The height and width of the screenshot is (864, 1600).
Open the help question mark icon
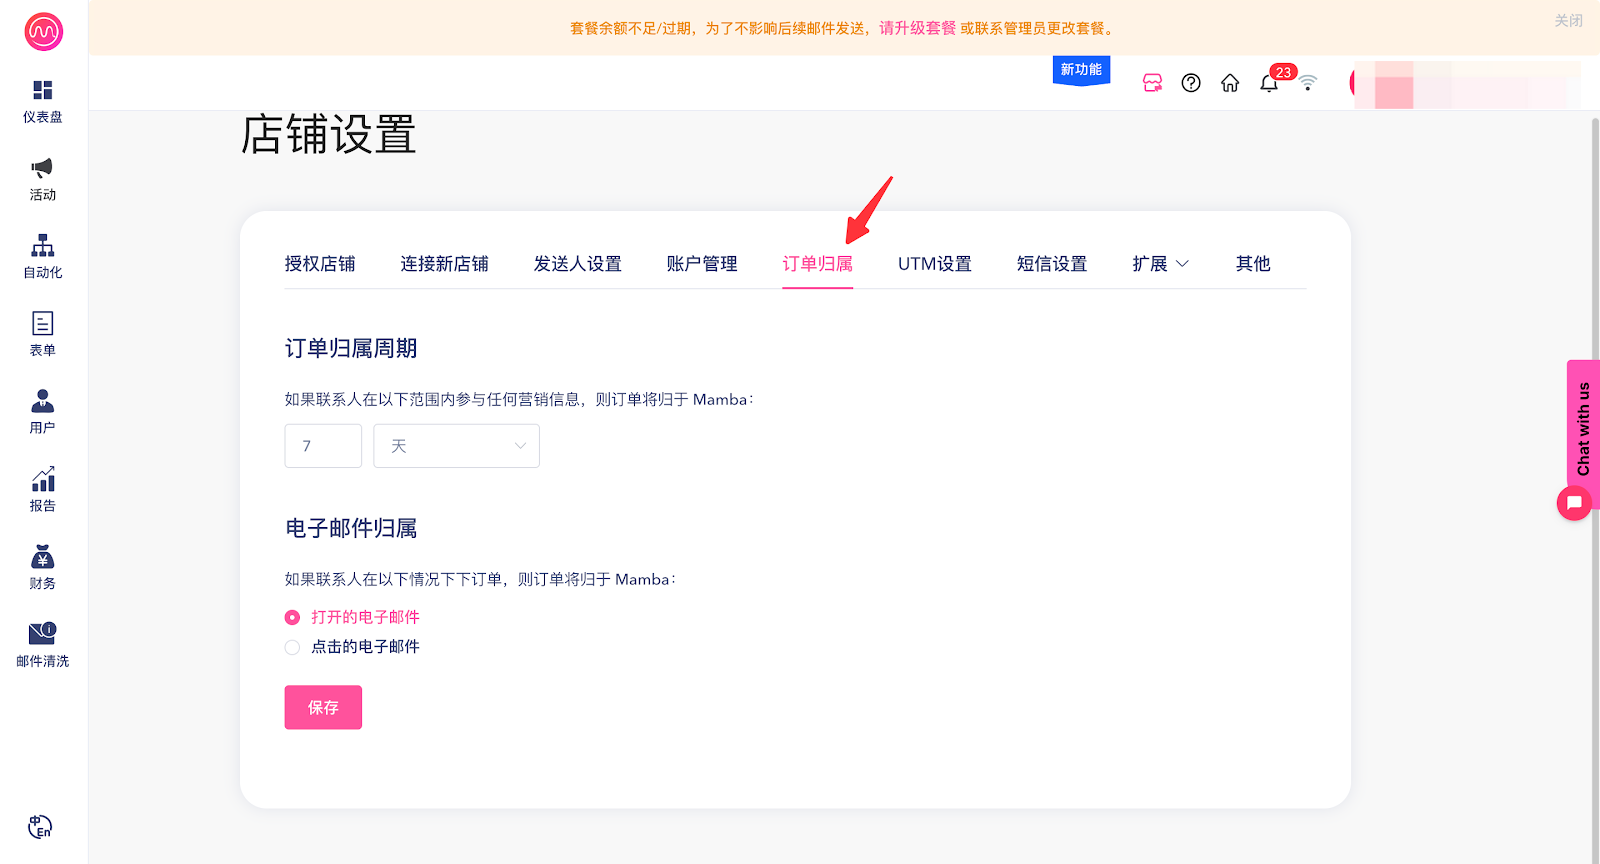click(1191, 83)
